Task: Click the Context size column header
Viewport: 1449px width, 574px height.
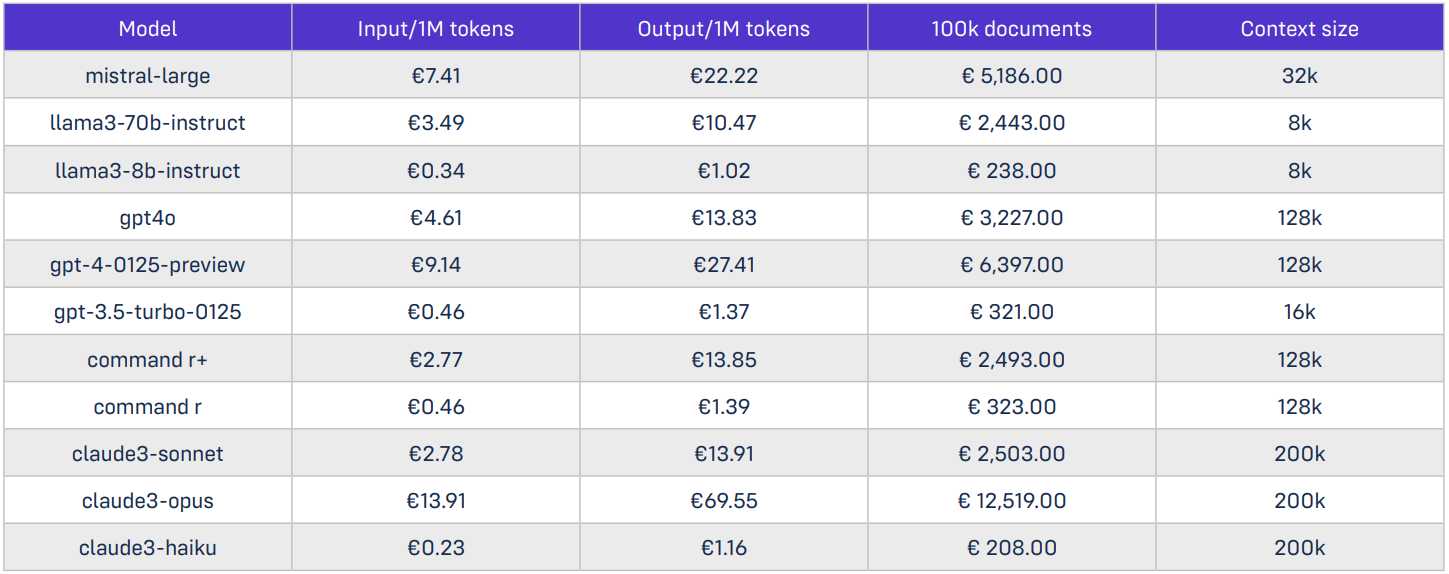Action: 1299,28
